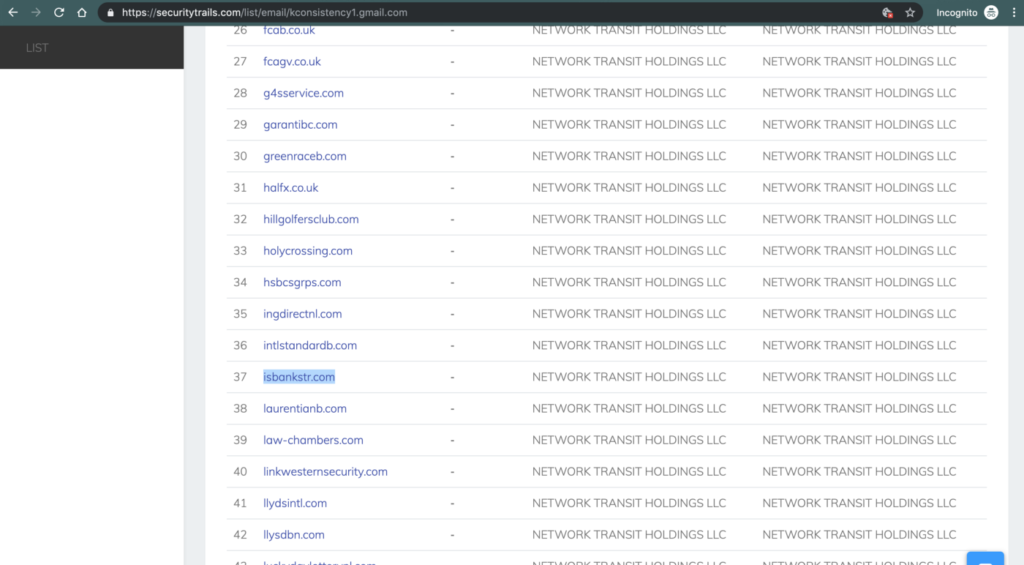Open the Incognito profile icon
Viewport: 1024px width, 565px height.
point(991,12)
